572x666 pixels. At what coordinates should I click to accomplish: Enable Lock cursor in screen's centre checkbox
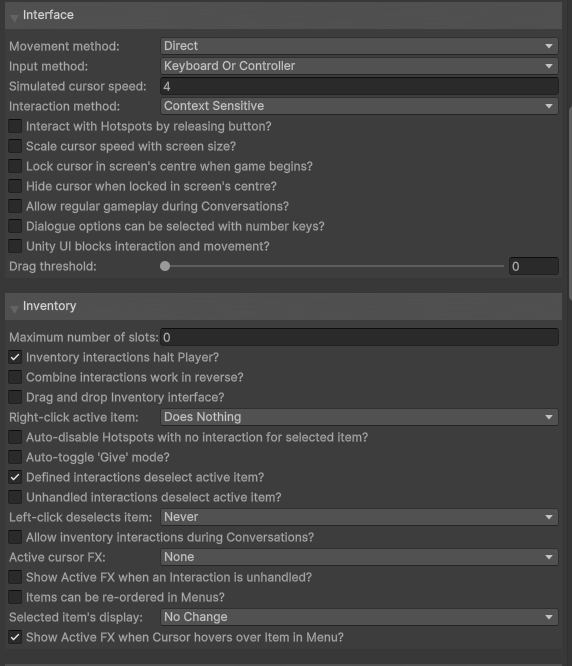tap(15, 166)
